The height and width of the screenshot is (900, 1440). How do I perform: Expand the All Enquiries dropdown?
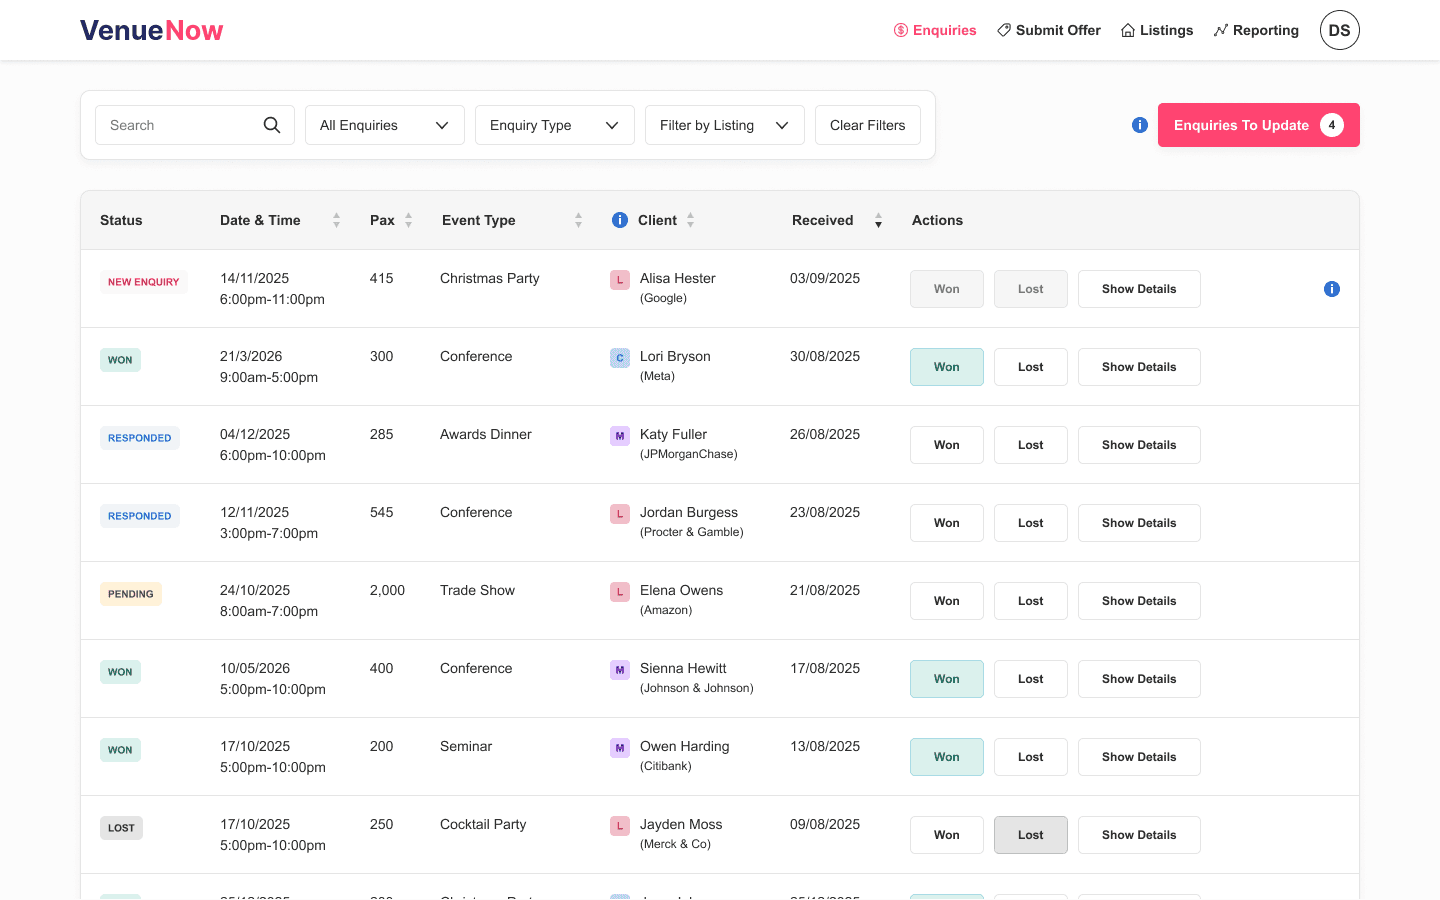tap(385, 125)
